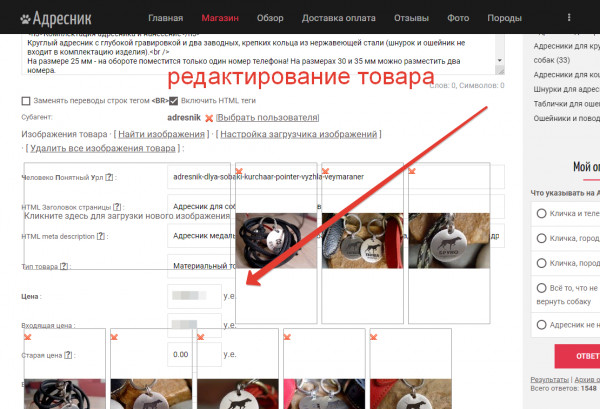Viewport: 600px width, 409px height.
Task: Open the Доставка оплата menu item
Action: coord(339,18)
